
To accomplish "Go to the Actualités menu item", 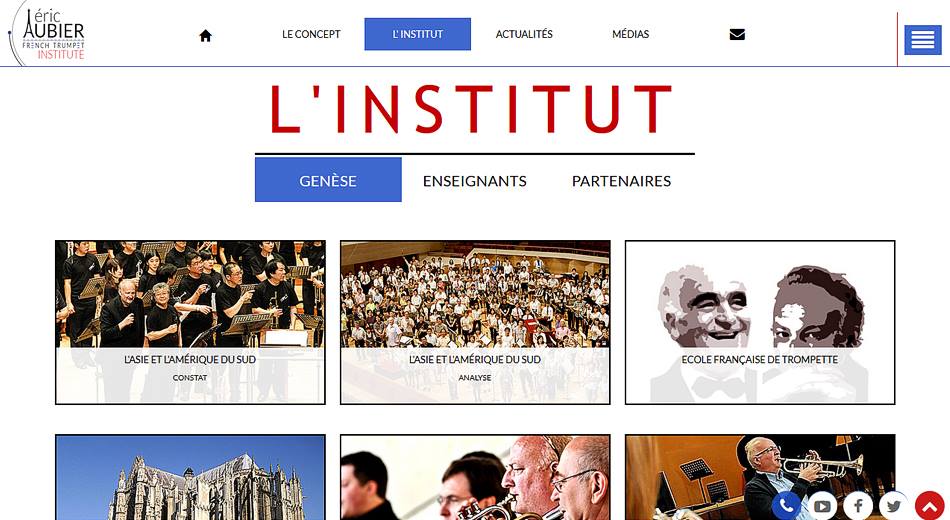I will point(524,35).
